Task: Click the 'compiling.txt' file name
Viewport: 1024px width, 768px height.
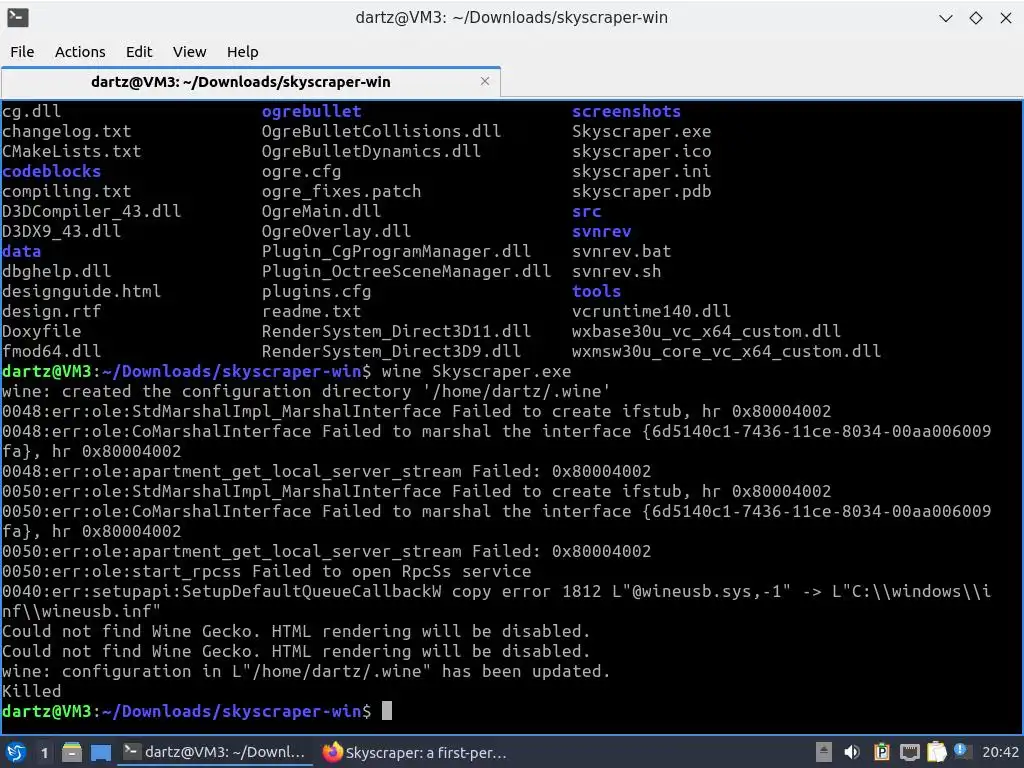Action: click(x=67, y=191)
